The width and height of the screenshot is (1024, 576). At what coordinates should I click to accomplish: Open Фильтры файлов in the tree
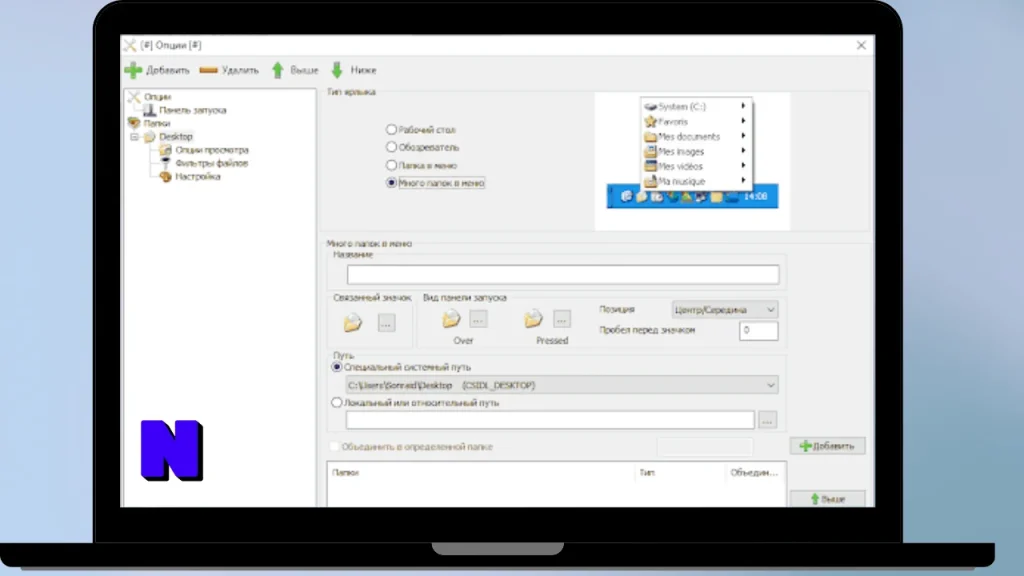click(212, 163)
